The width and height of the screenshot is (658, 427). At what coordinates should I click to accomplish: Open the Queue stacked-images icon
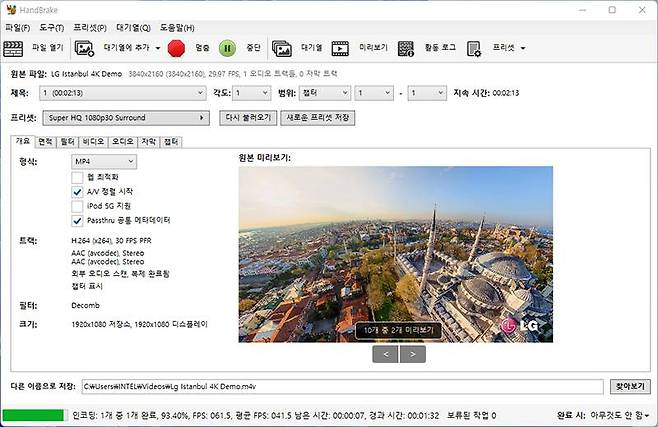[x=282, y=48]
